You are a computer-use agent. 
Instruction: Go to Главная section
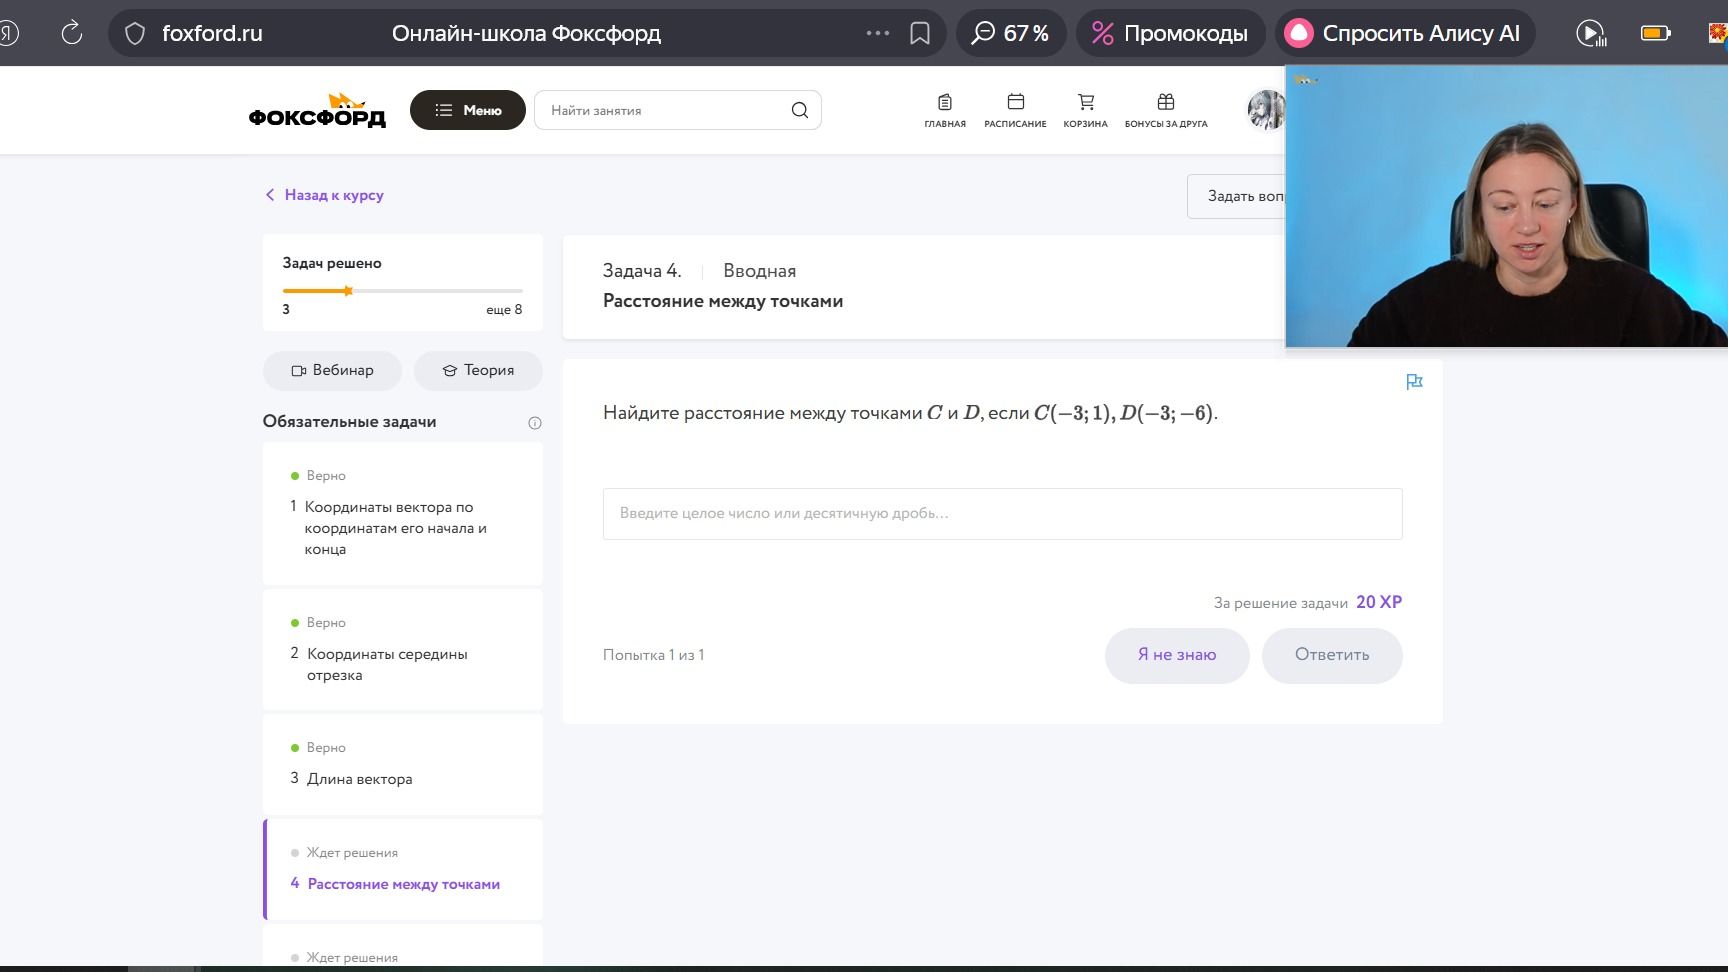point(945,110)
